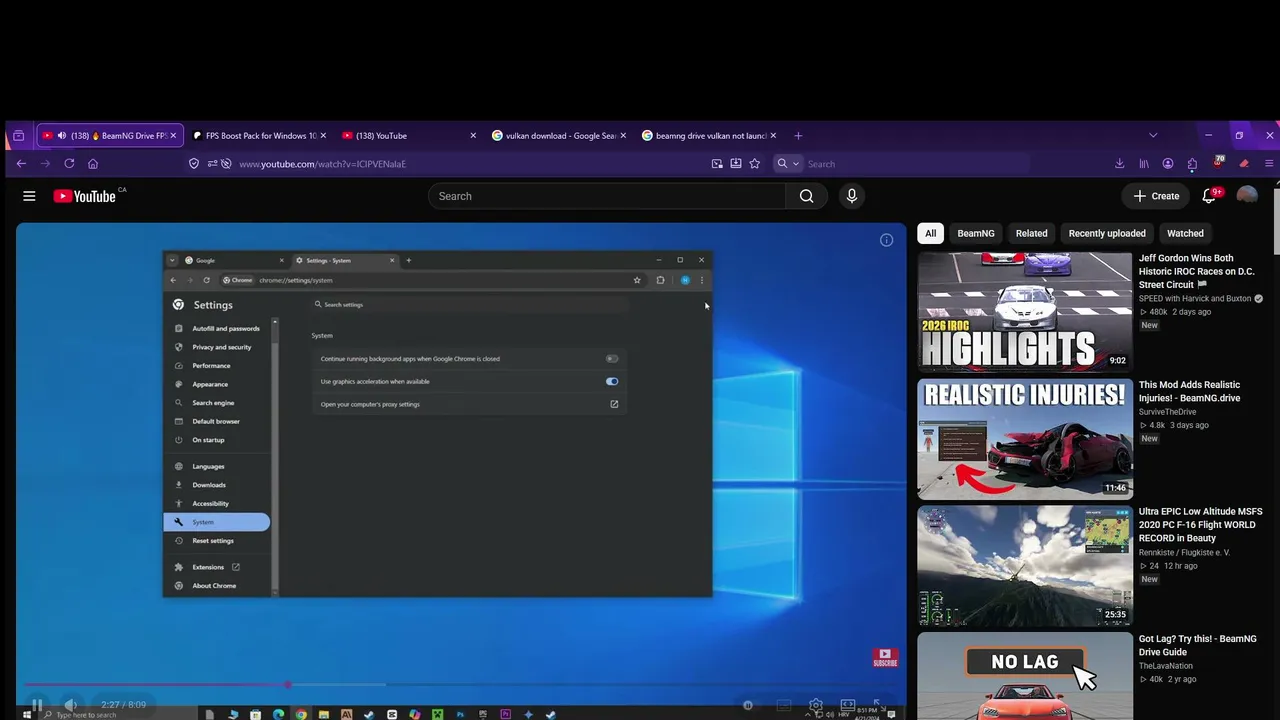The width and height of the screenshot is (1280, 720).
Task: Open YouTube notifications bell
Action: pyautogui.click(x=1209, y=196)
